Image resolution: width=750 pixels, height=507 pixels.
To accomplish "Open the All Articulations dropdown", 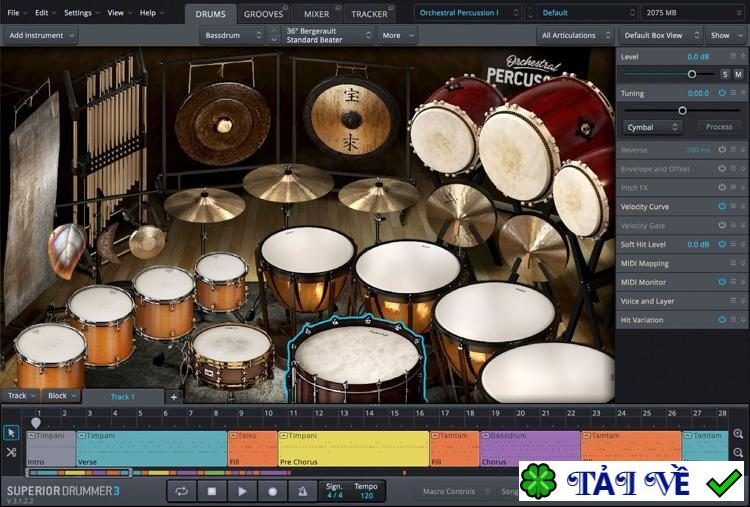I will [573, 35].
